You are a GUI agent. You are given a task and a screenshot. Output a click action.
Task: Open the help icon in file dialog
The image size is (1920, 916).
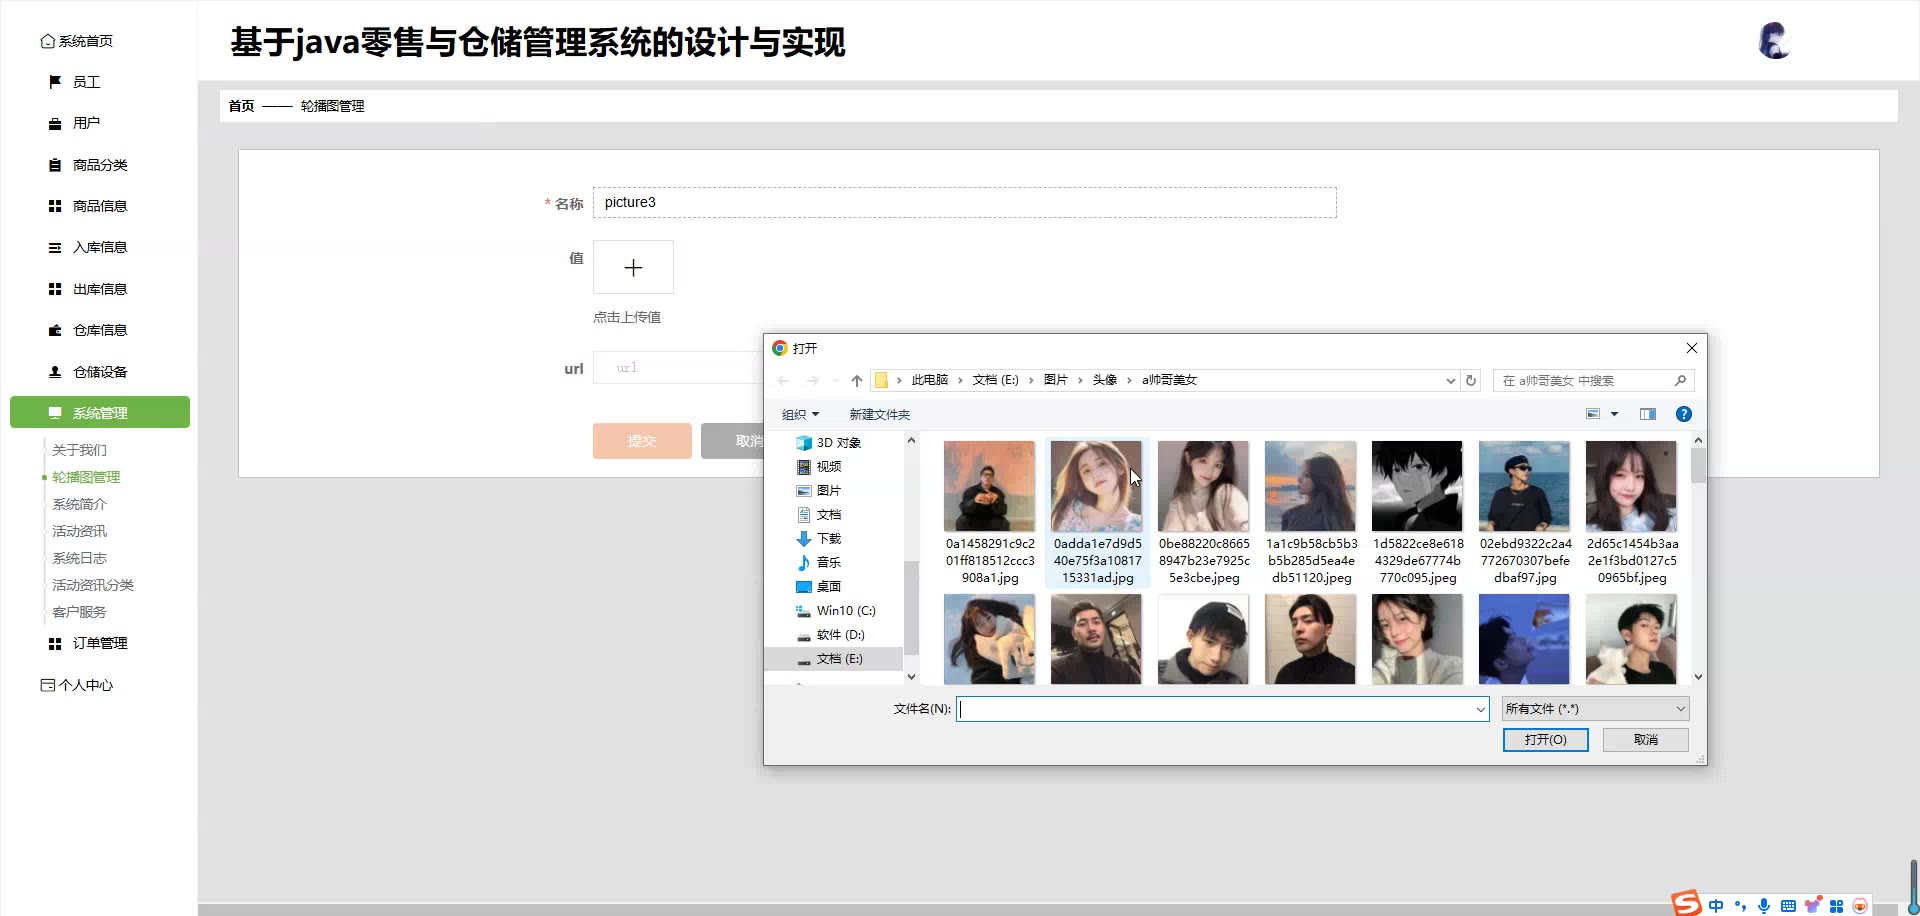point(1684,414)
